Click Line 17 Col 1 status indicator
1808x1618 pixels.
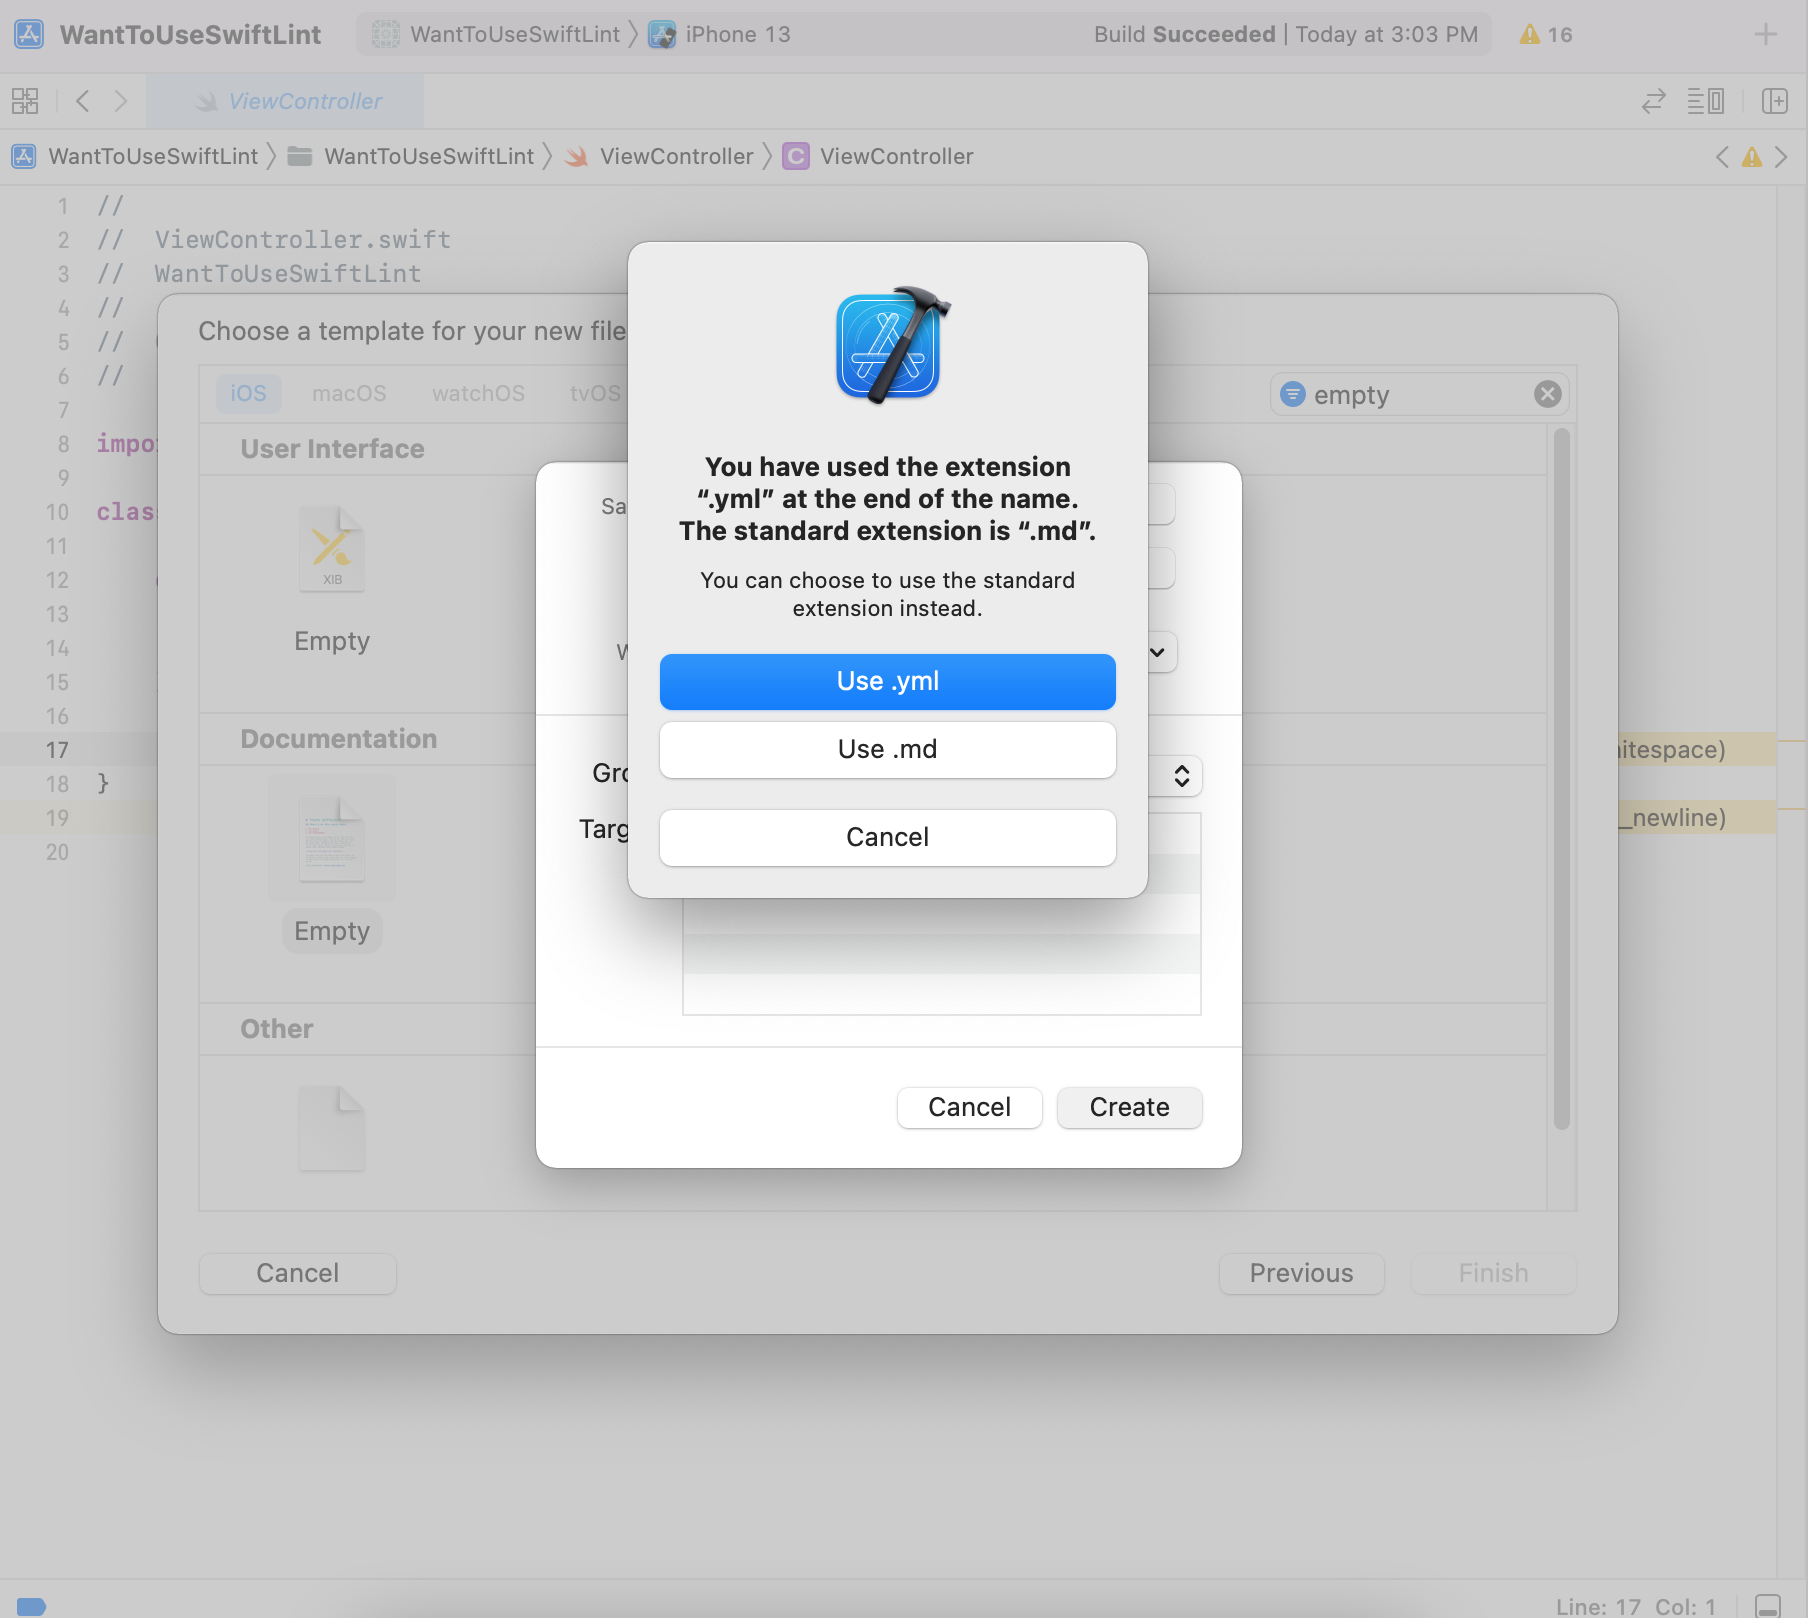coord(1635,1606)
